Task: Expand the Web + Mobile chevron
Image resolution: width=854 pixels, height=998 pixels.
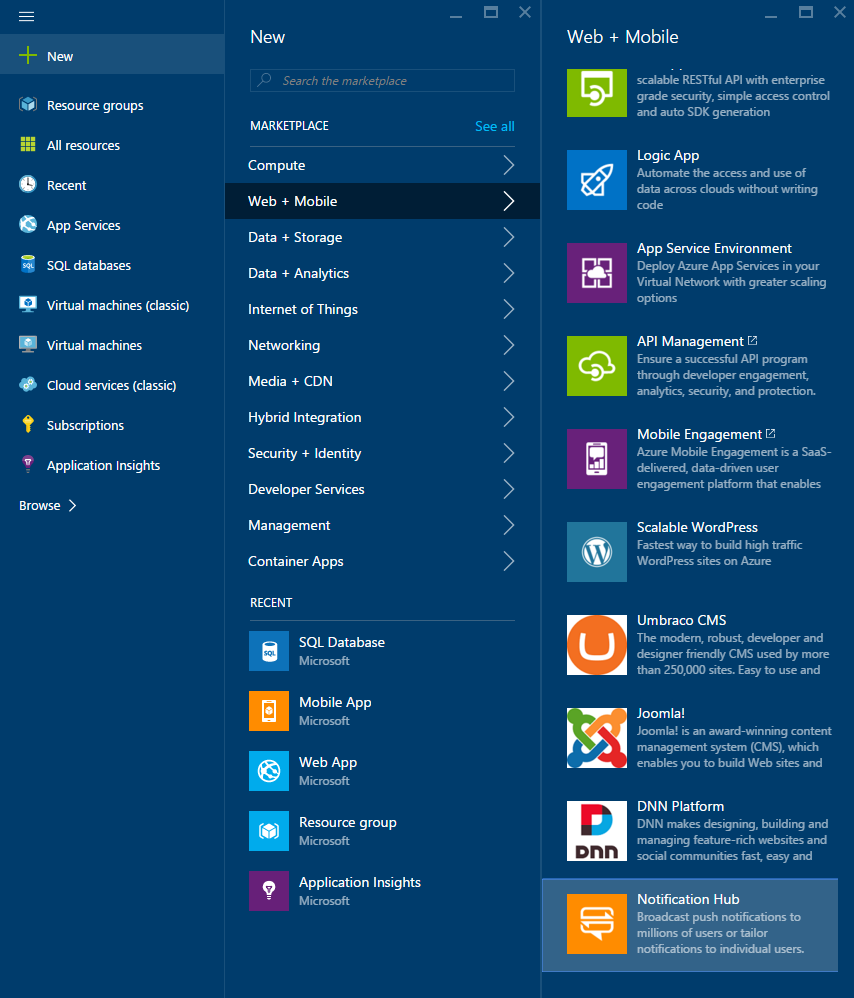Action: tap(508, 201)
